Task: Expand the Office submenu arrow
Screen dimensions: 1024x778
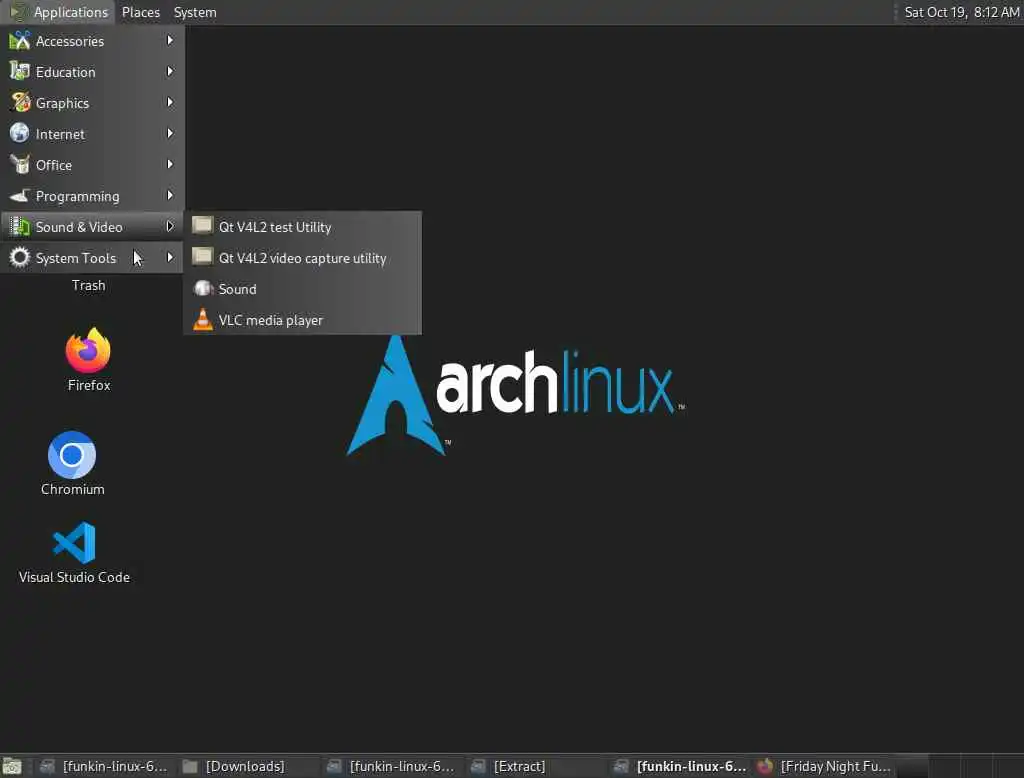Action: tap(170, 165)
